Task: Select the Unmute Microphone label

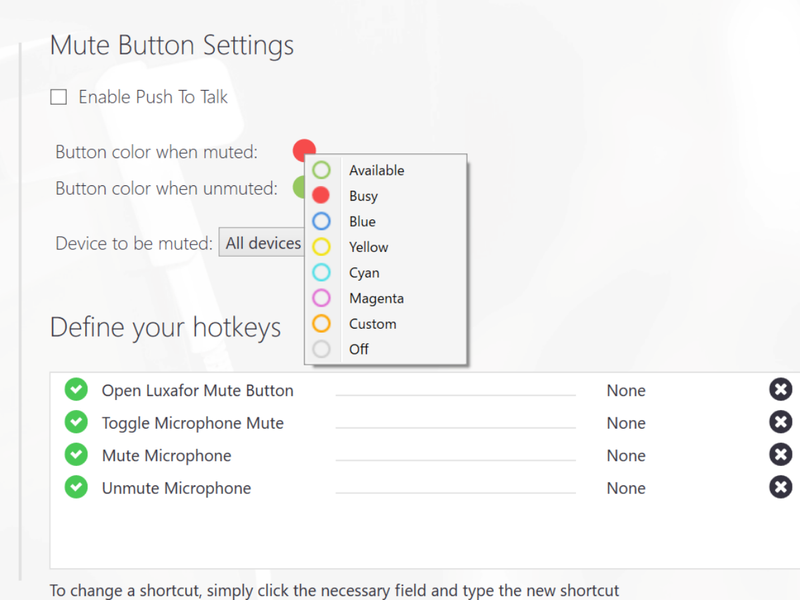Action: pyautogui.click(x=176, y=488)
